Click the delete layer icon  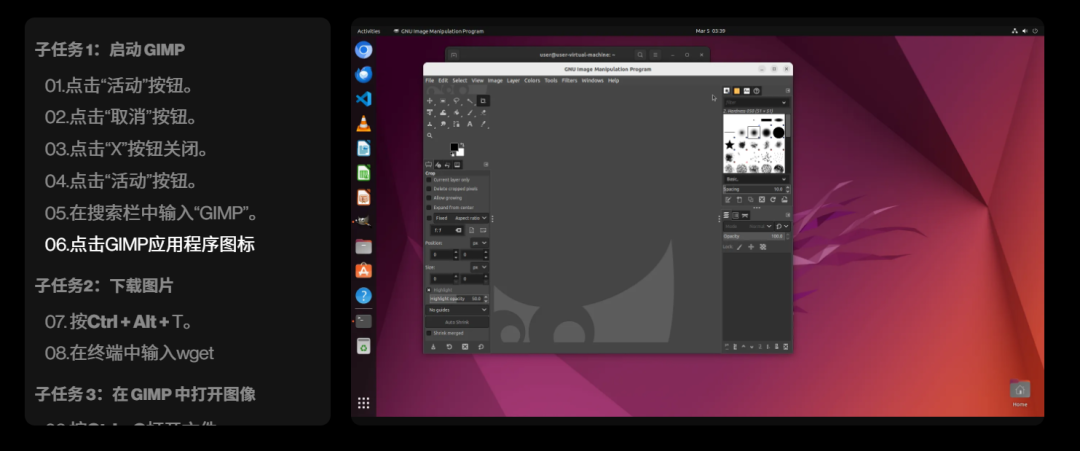pos(786,346)
